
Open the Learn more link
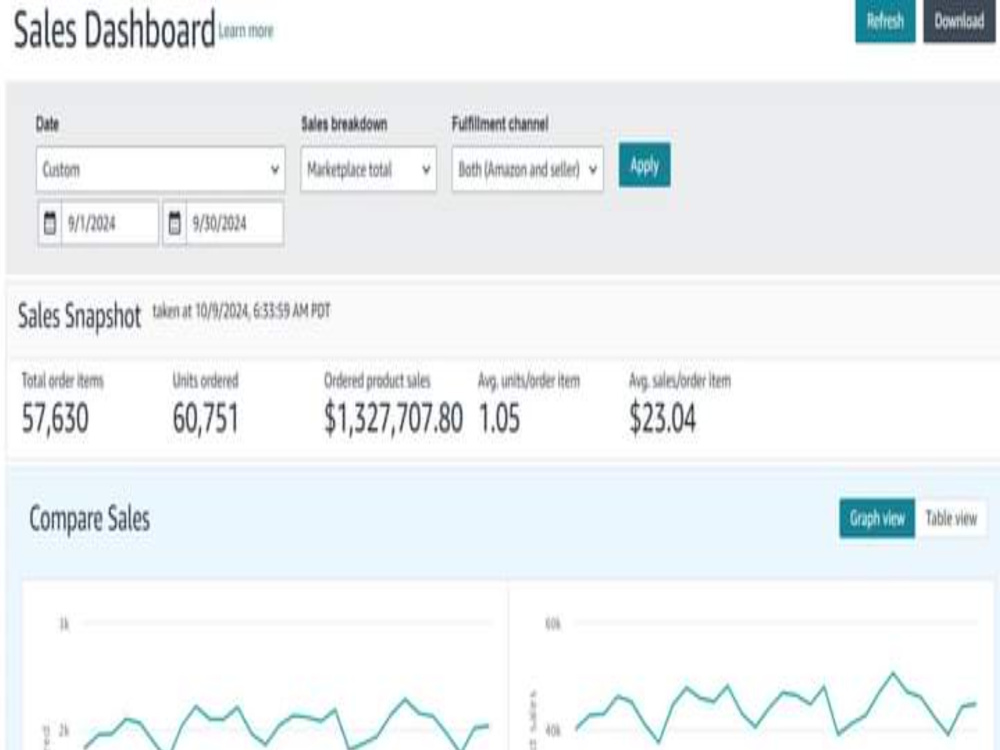click(x=246, y=31)
